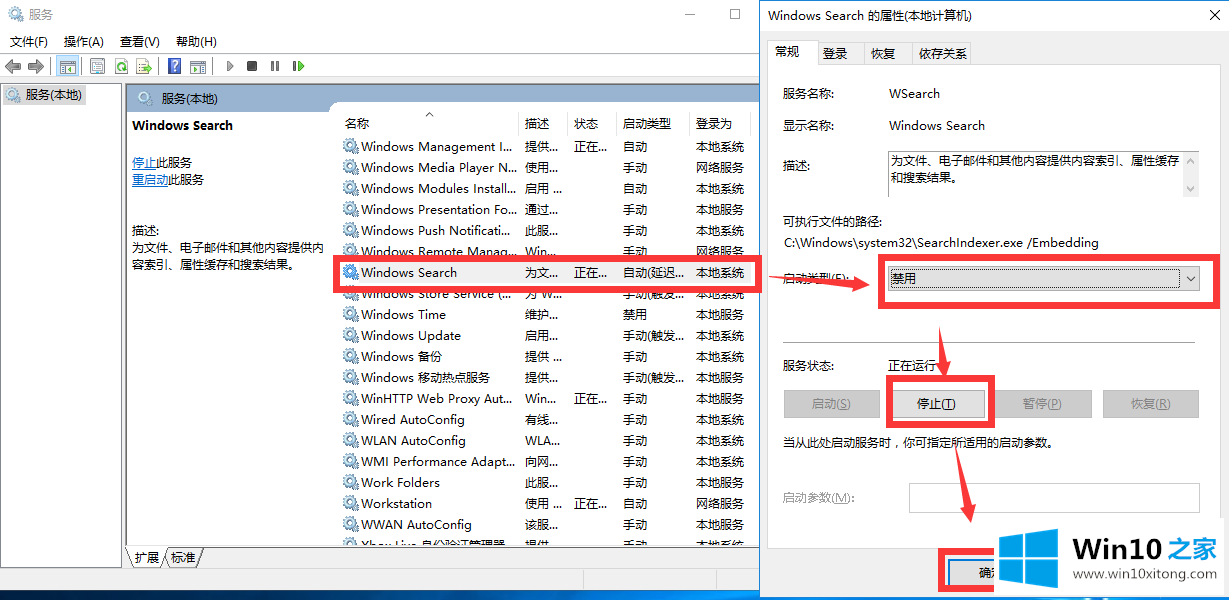
Task: Click gear icon beside WinHTTP Web Proxy
Action: point(350,398)
